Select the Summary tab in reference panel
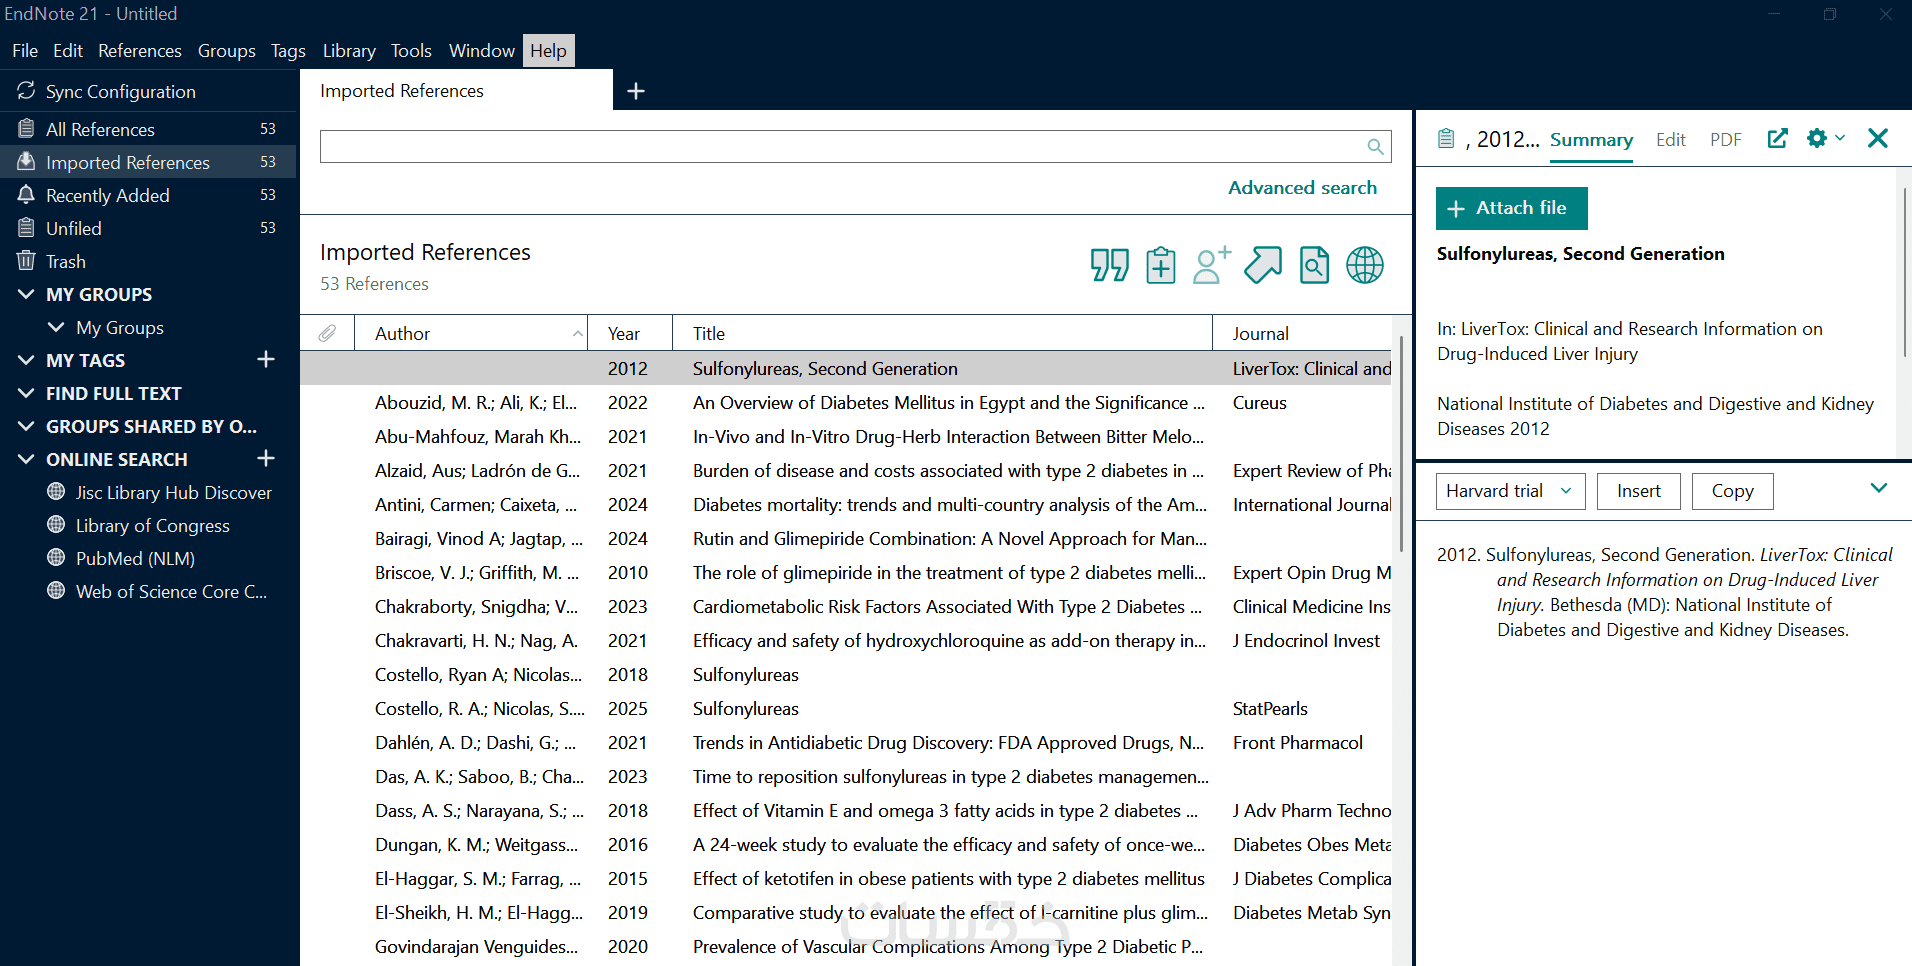 coord(1591,140)
